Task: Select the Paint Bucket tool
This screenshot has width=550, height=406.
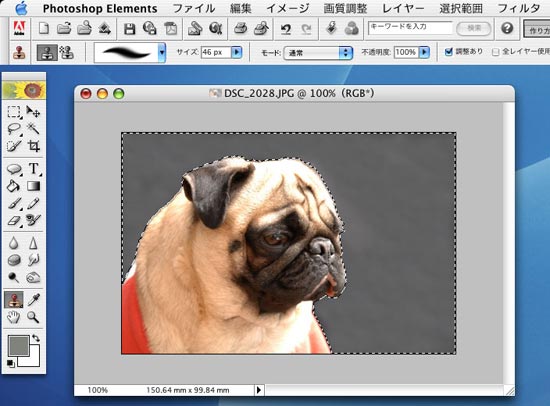Action: pyautogui.click(x=14, y=186)
